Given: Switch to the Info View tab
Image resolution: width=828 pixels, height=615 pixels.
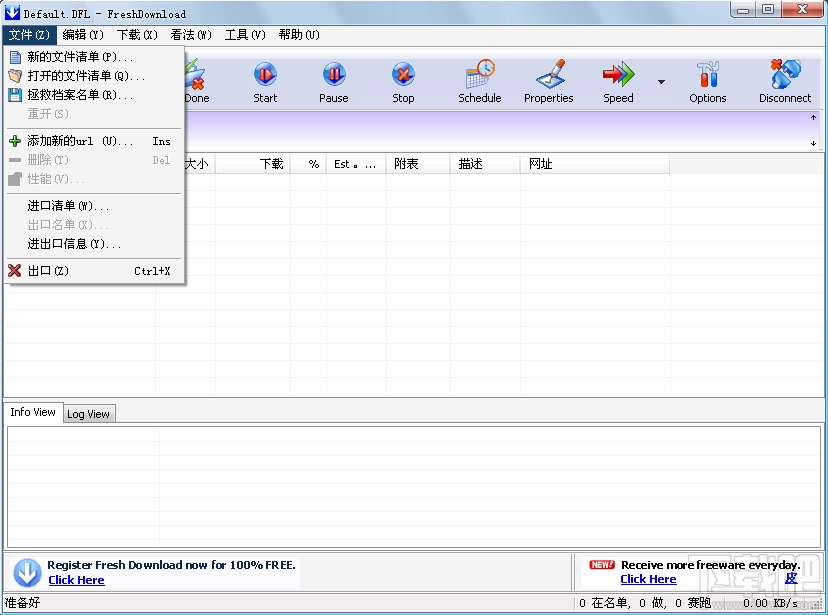Looking at the screenshot, I should coord(33,412).
